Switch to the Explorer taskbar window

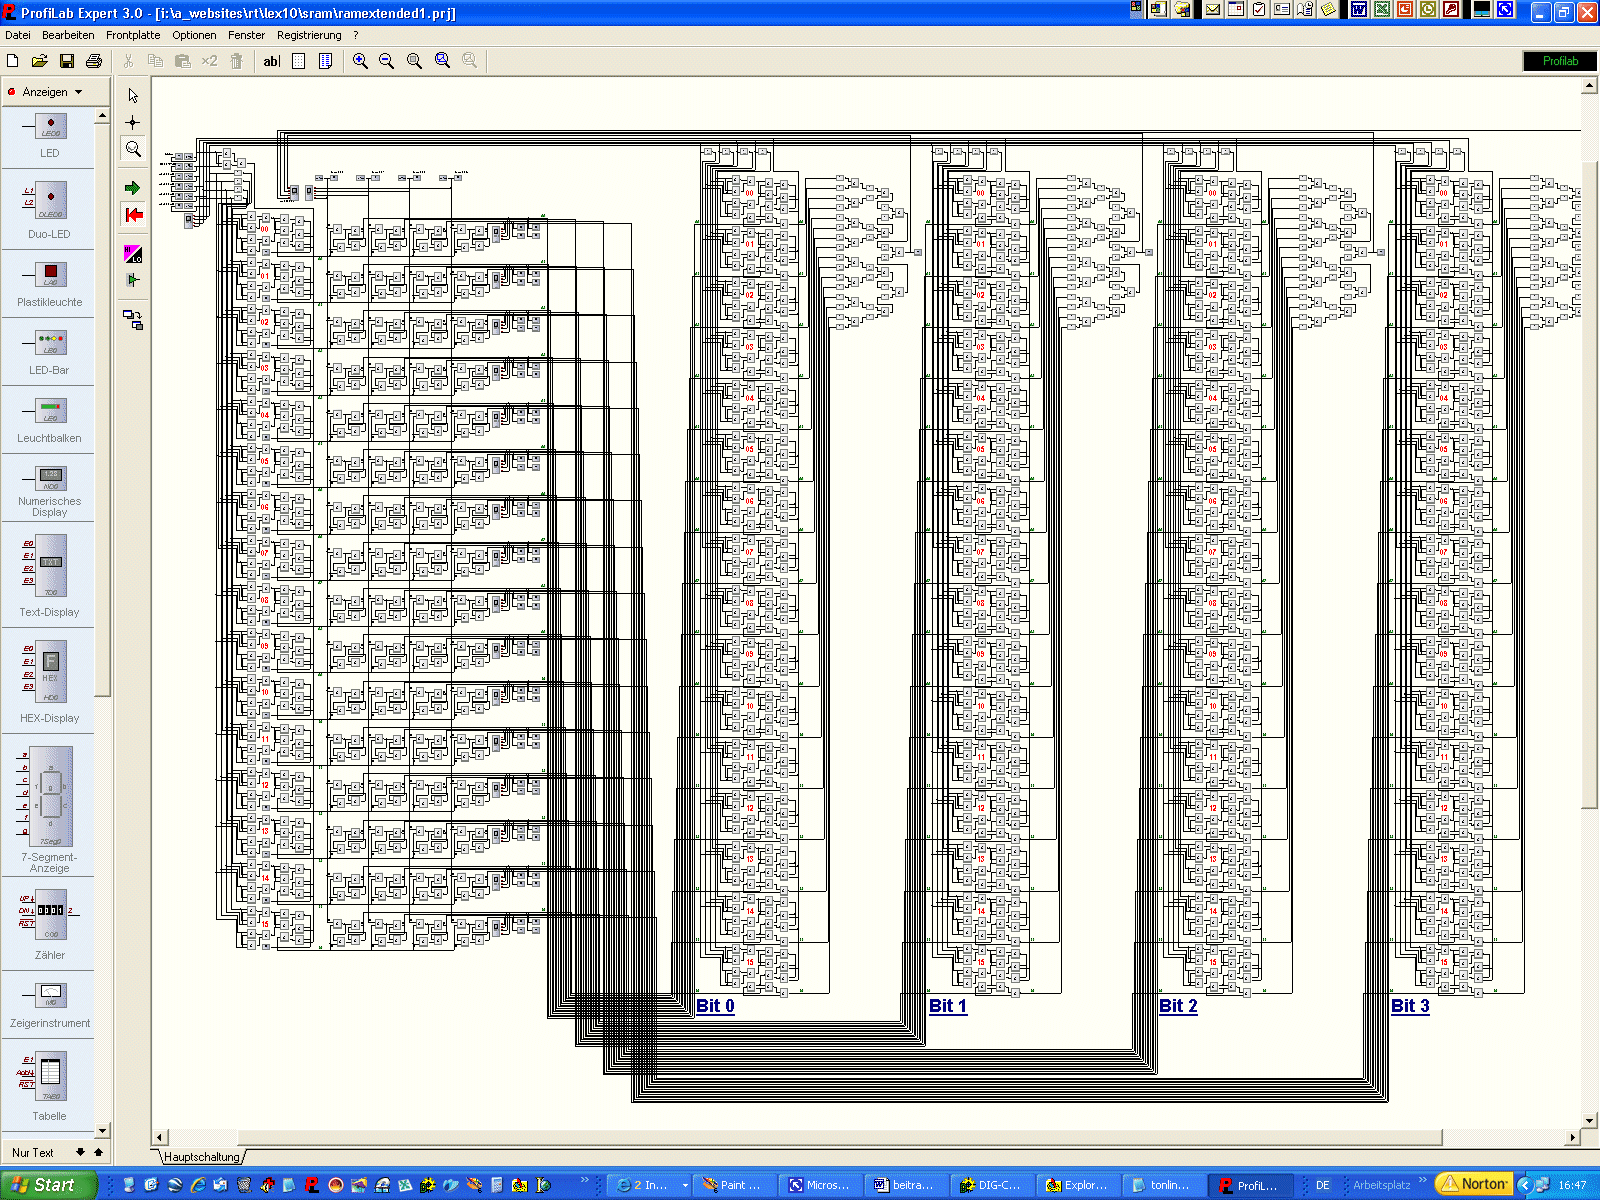pyautogui.click(x=1079, y=1185)
